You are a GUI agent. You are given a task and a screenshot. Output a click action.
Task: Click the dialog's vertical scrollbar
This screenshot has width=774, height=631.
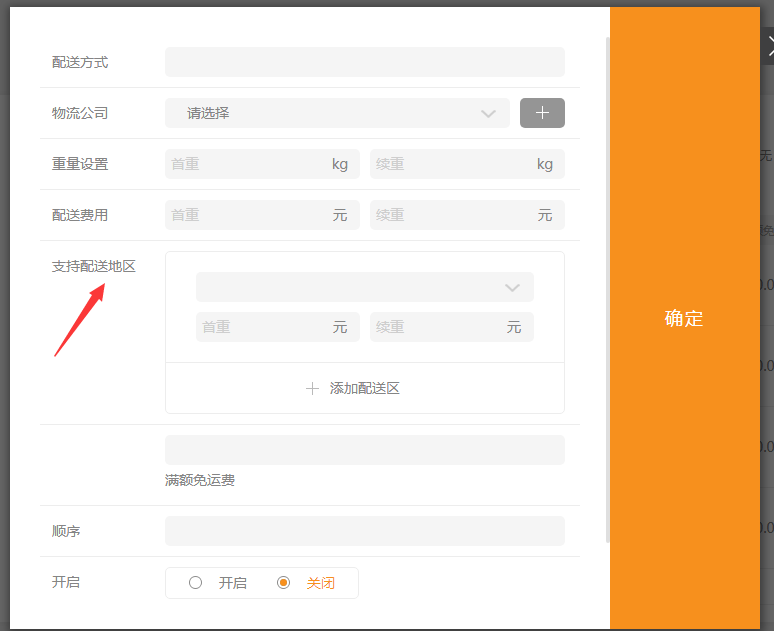coord(607,290)
